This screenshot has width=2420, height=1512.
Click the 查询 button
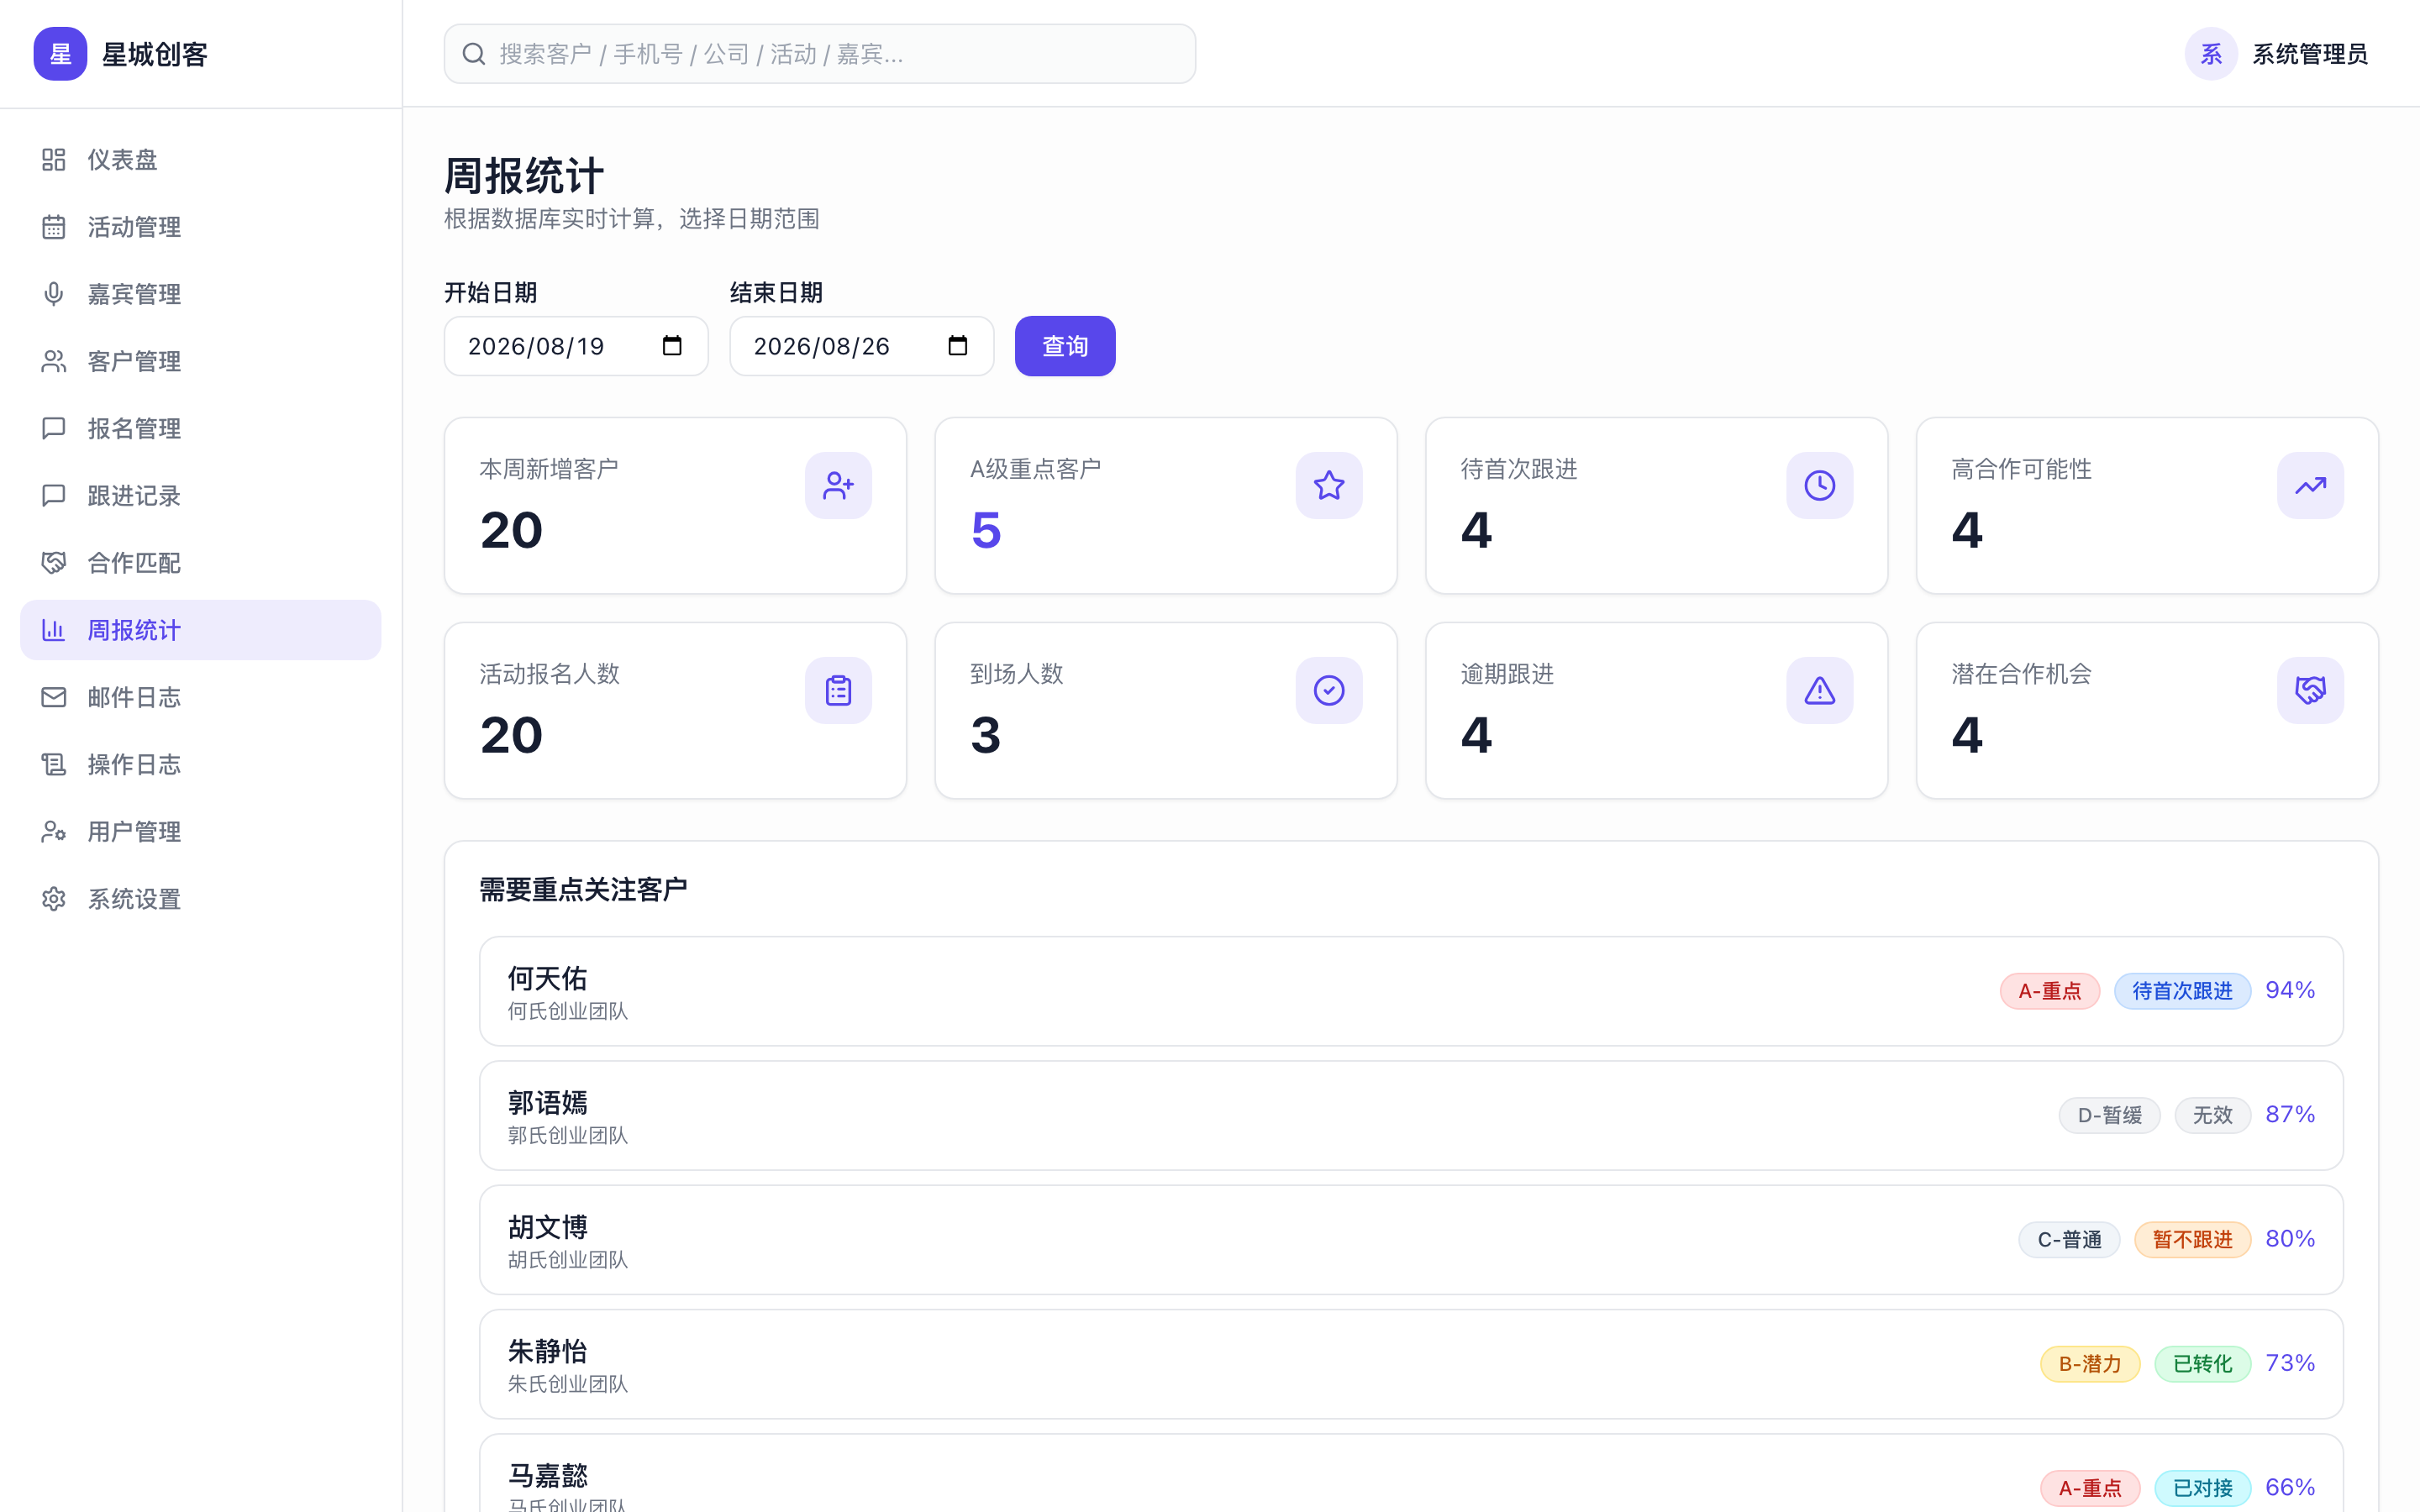1065,346
